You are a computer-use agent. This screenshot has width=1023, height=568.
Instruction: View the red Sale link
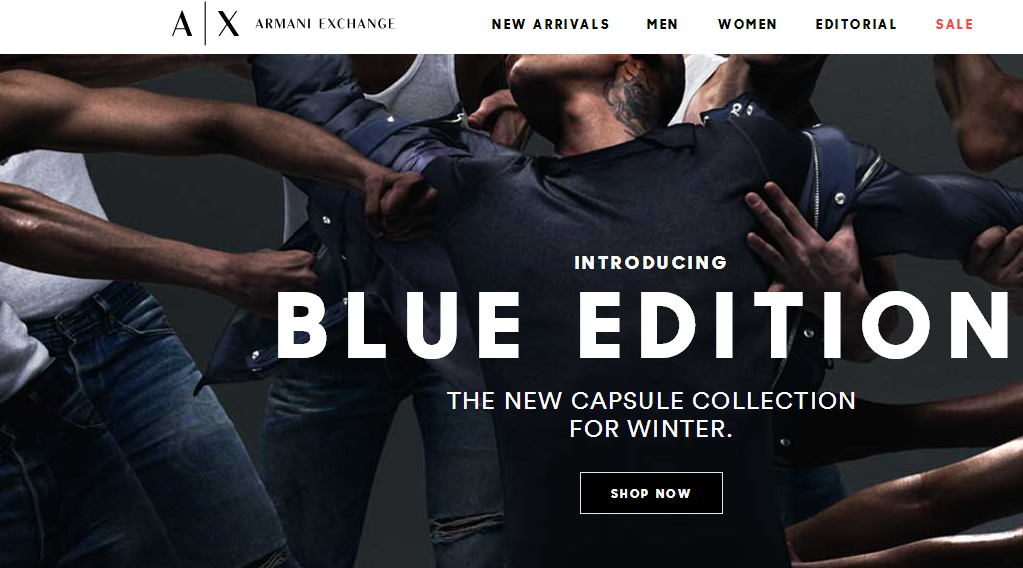point(954,24)
